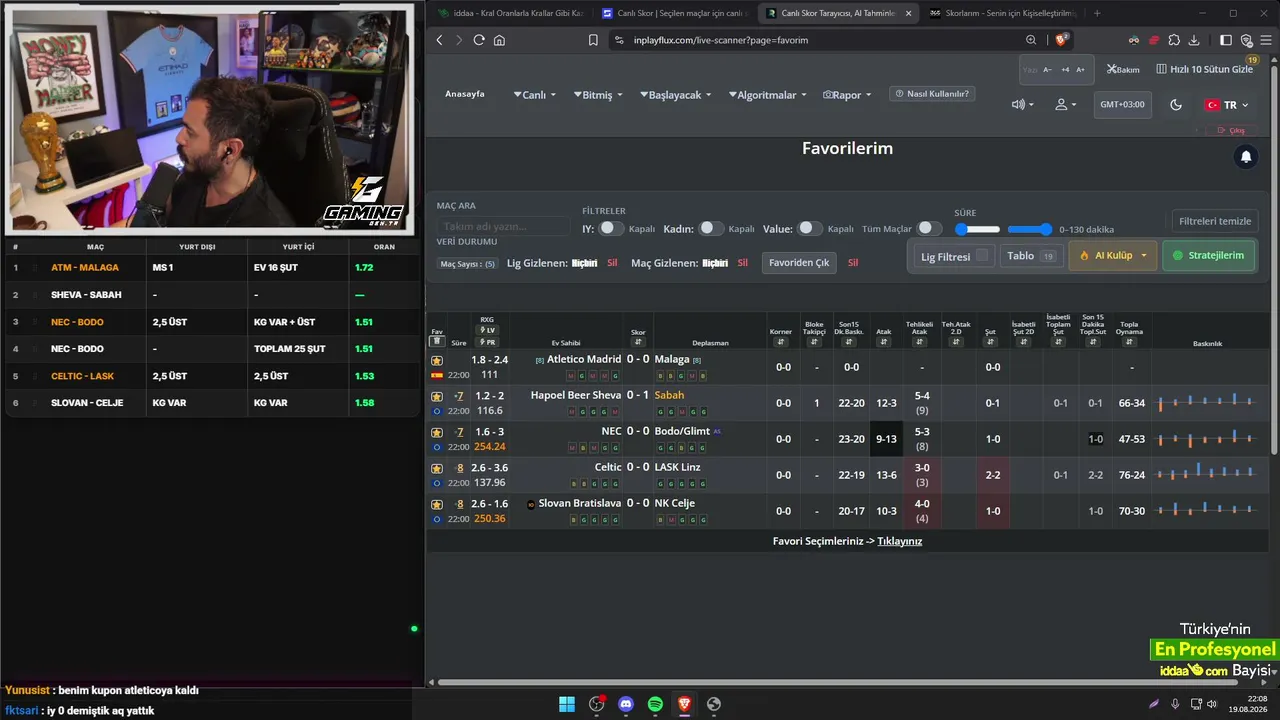The image size is (1280, 720).
Task: Switch to iddaa Kral Oranlarla tab
Action: click(x=511, y=13)
